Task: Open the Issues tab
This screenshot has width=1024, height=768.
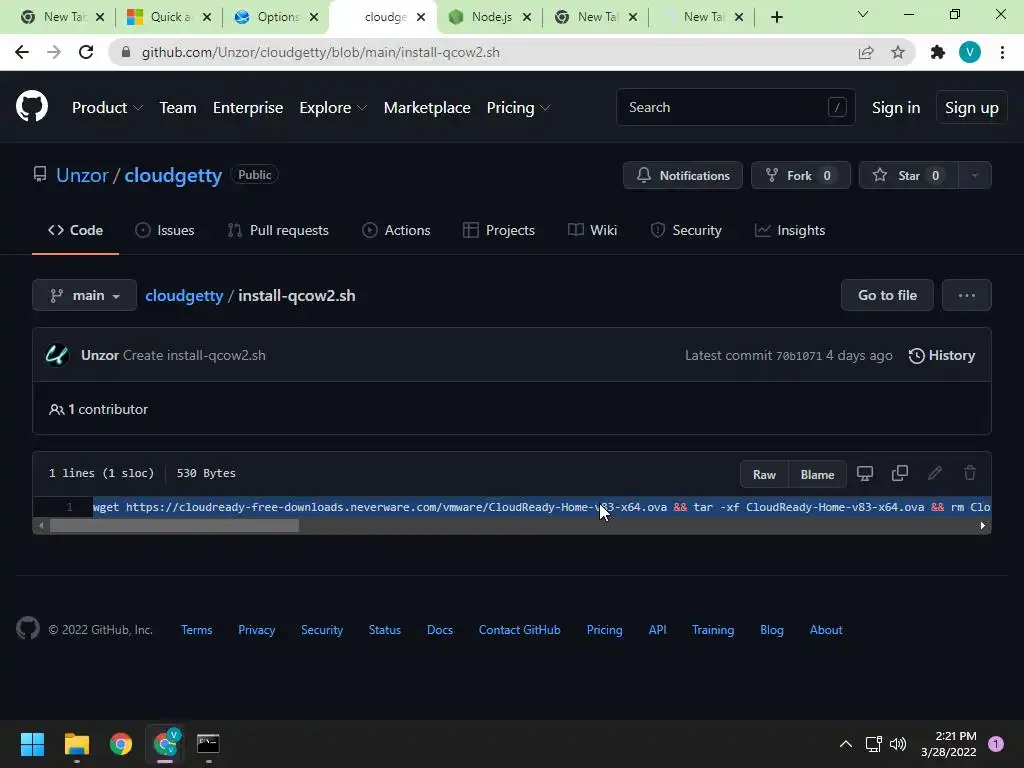Action: (165, 231)
